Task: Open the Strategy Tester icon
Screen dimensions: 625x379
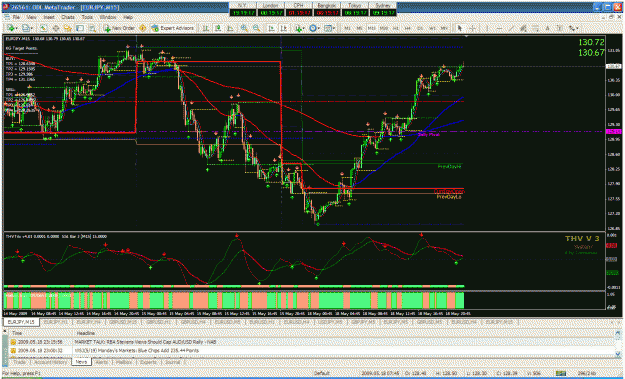Action: pyautogui.click(x=92, y=28)
